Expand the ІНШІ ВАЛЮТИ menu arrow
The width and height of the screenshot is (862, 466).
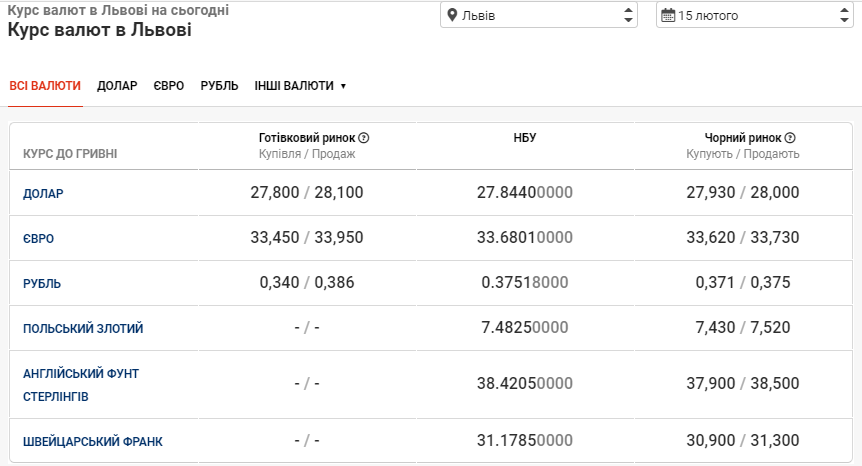344,86
